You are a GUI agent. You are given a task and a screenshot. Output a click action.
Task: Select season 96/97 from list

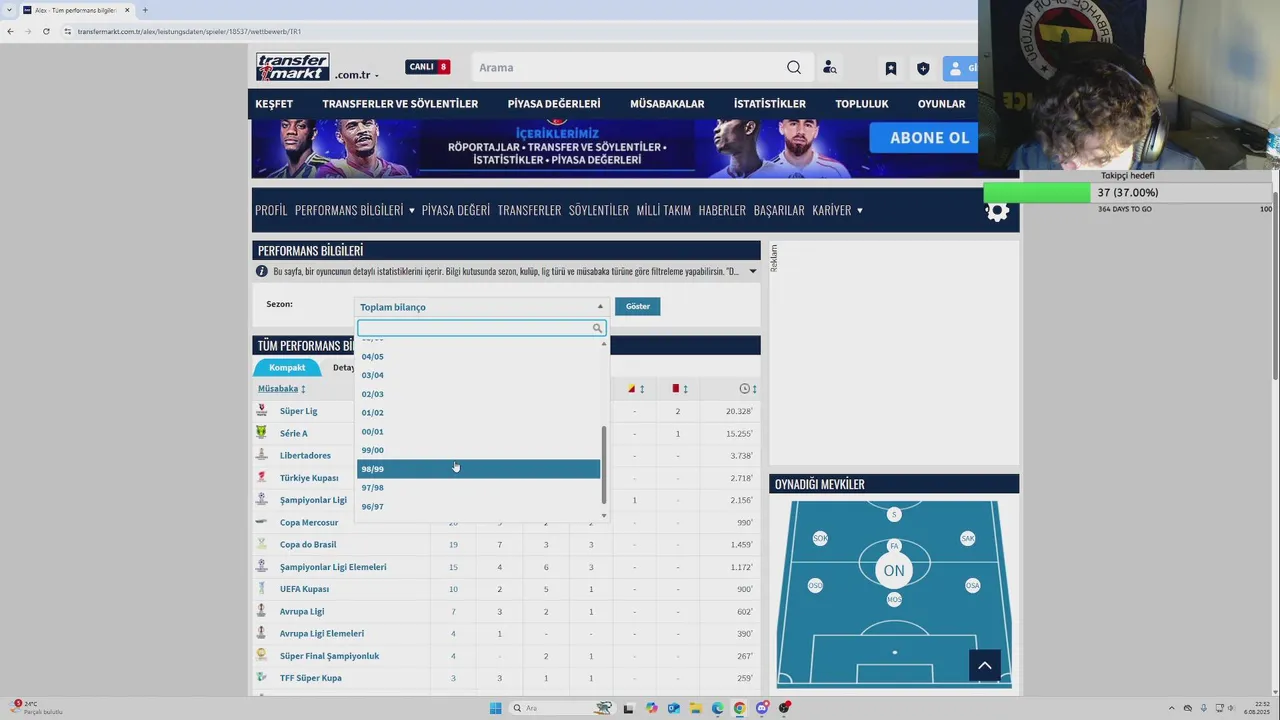pos(478,507)
